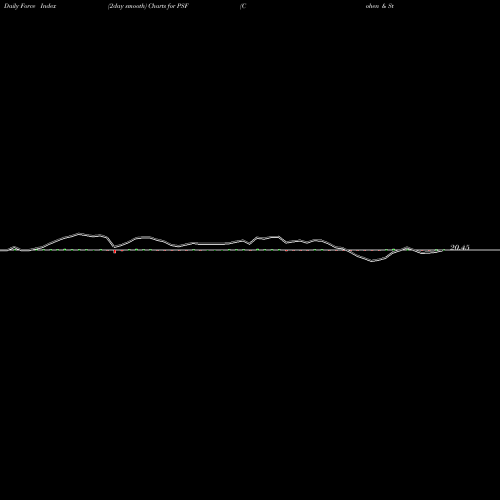Click the 'Daily Force Index' title text
Screen dimensions: 500x500
point(30,6)
